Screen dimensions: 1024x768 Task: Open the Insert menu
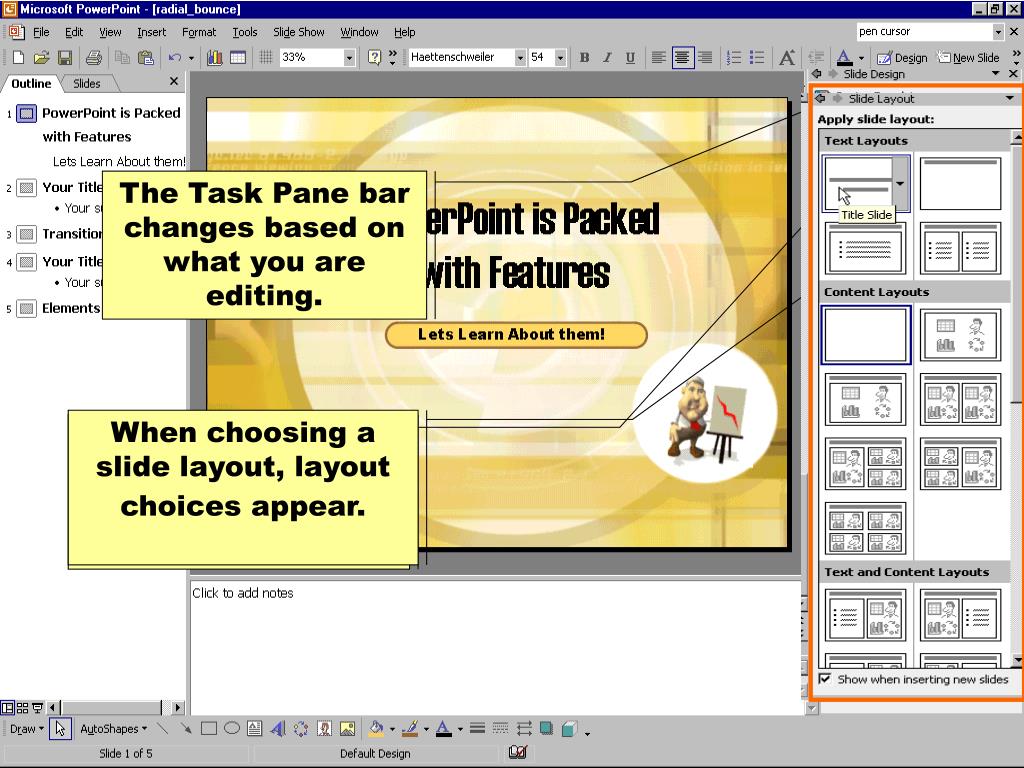[x=152, y=32]
